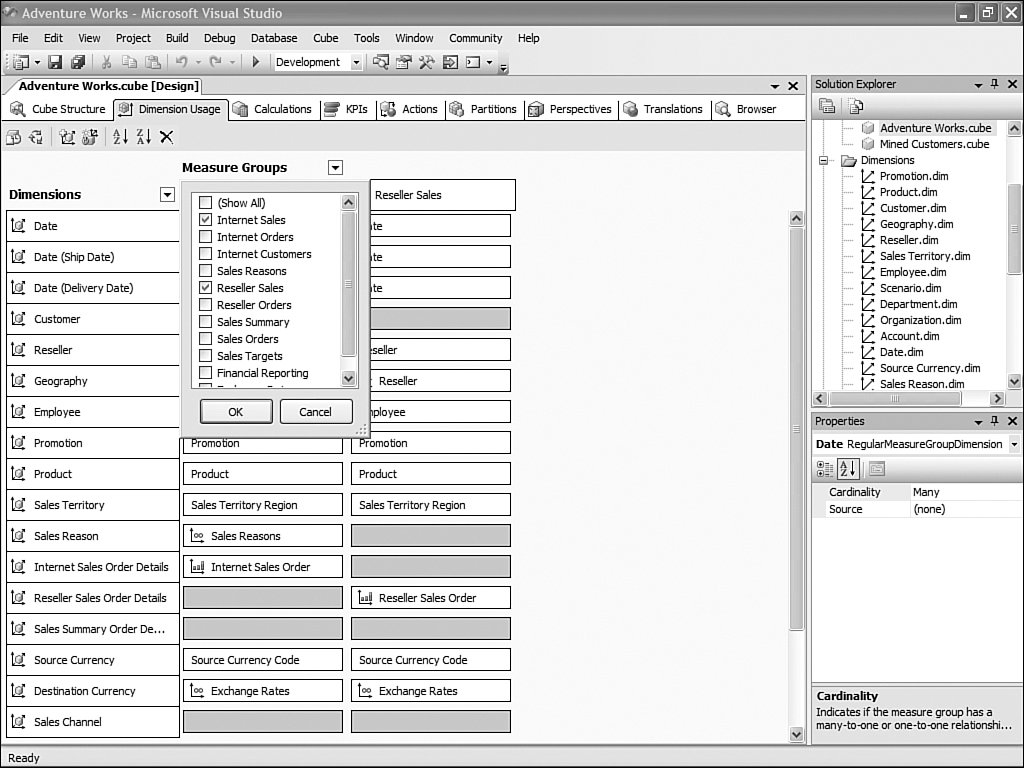Click the Solution Explorer horizontal scrollbar thumb
The width and height of the screenshot is (1024, 768).
tap(895, 398)
